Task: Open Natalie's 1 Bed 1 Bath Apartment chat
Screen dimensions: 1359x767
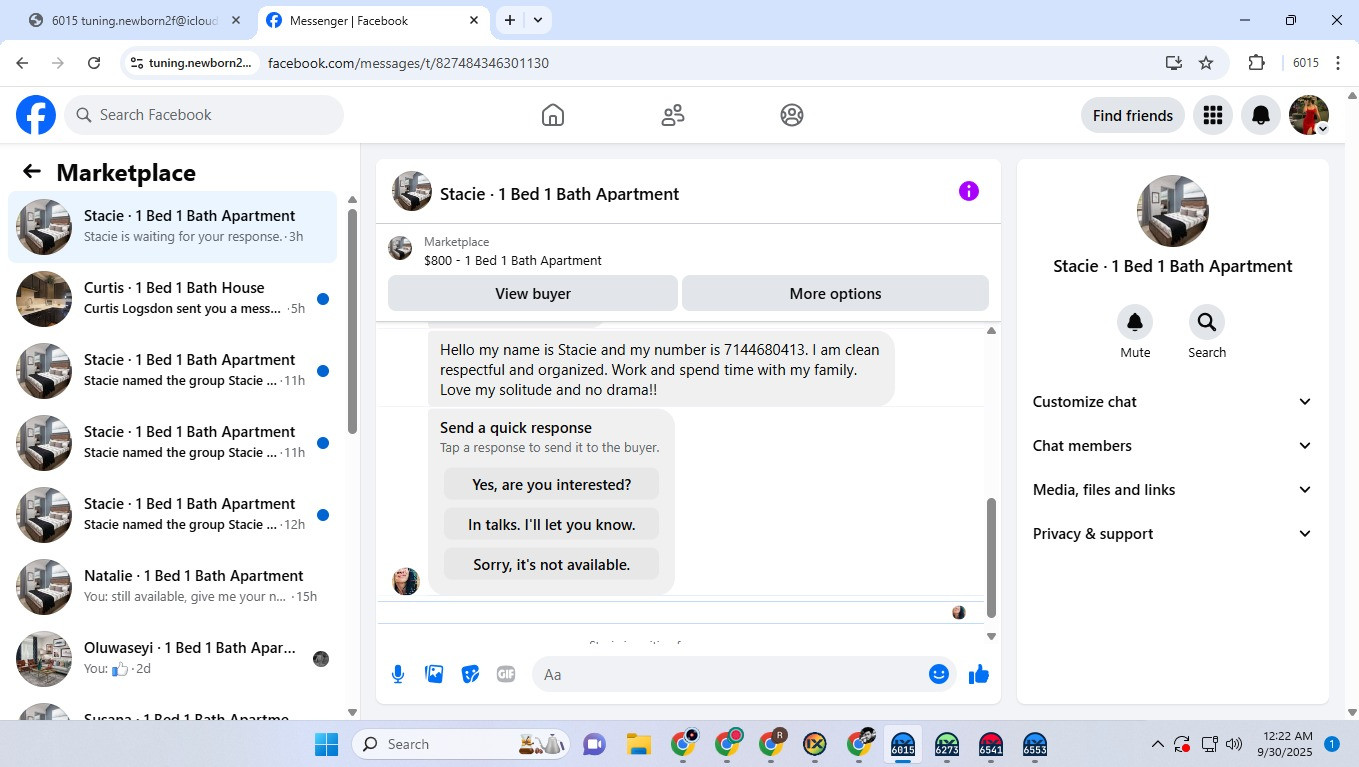Action: (173, 587)
